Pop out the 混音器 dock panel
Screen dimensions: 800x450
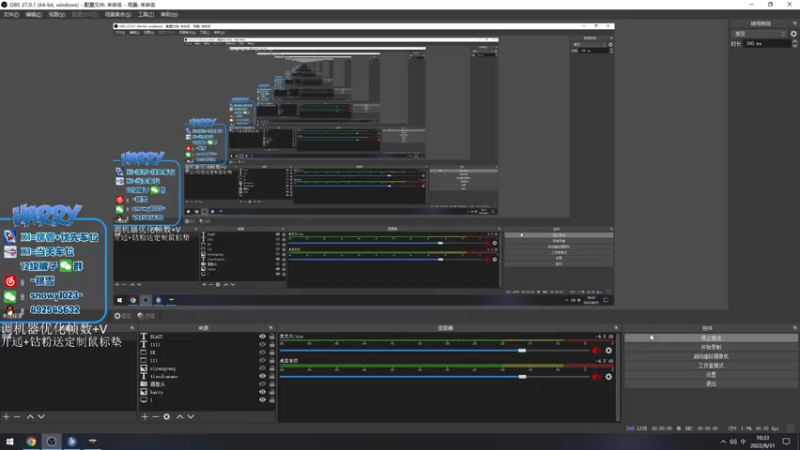coord(616,328)
